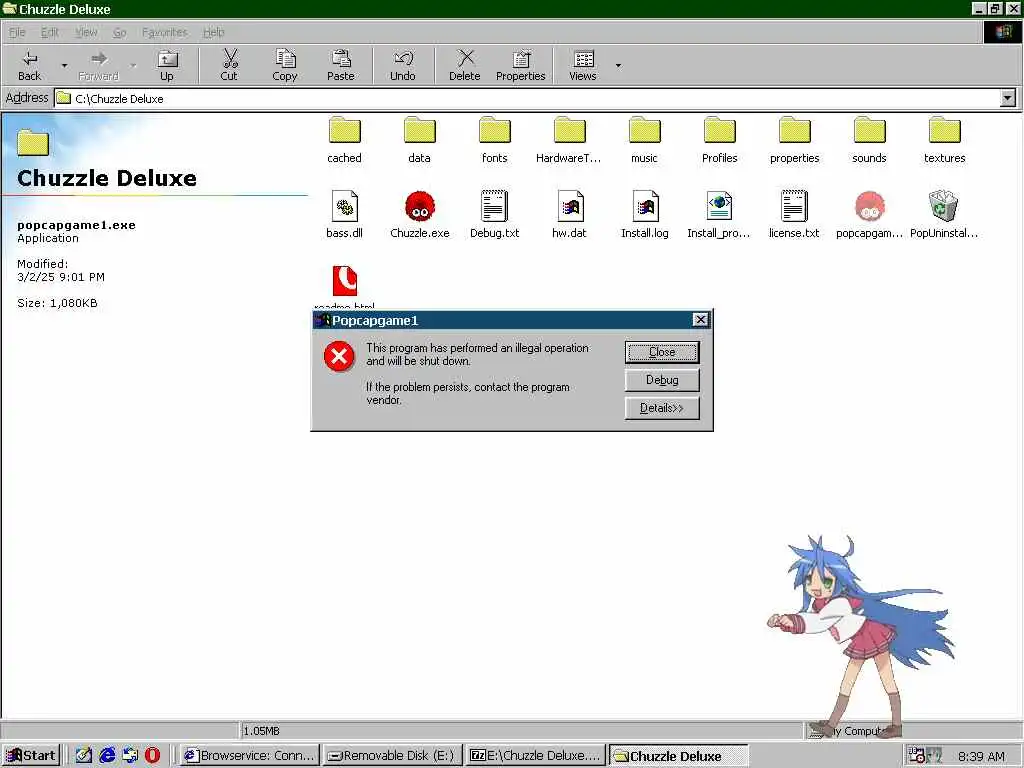Expand the Back history dropdown arrow
Image resolution: width=1024 pixels, height=768 pixels.
coord(64,65)
